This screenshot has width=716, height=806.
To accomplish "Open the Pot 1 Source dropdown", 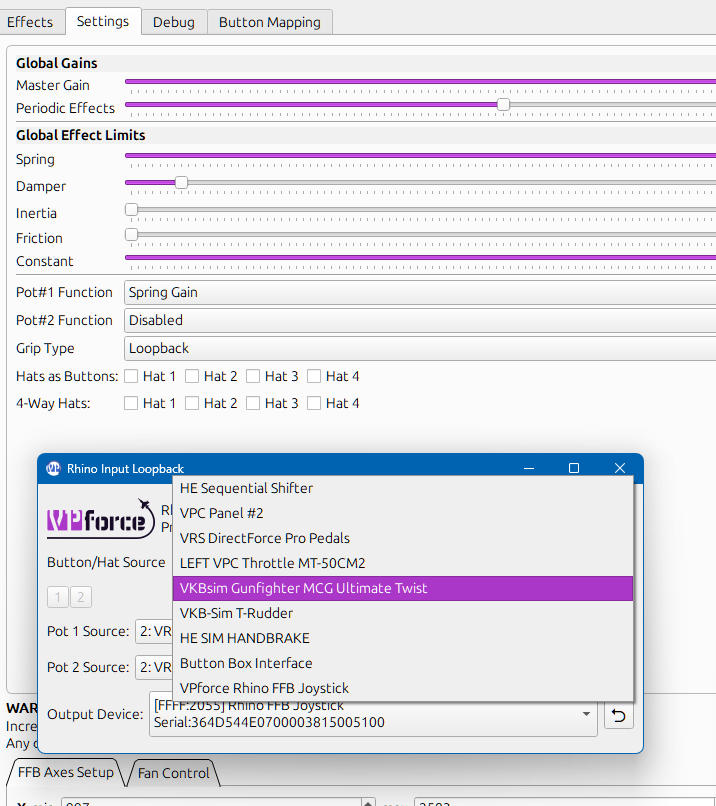I will (x=154, y=631).
